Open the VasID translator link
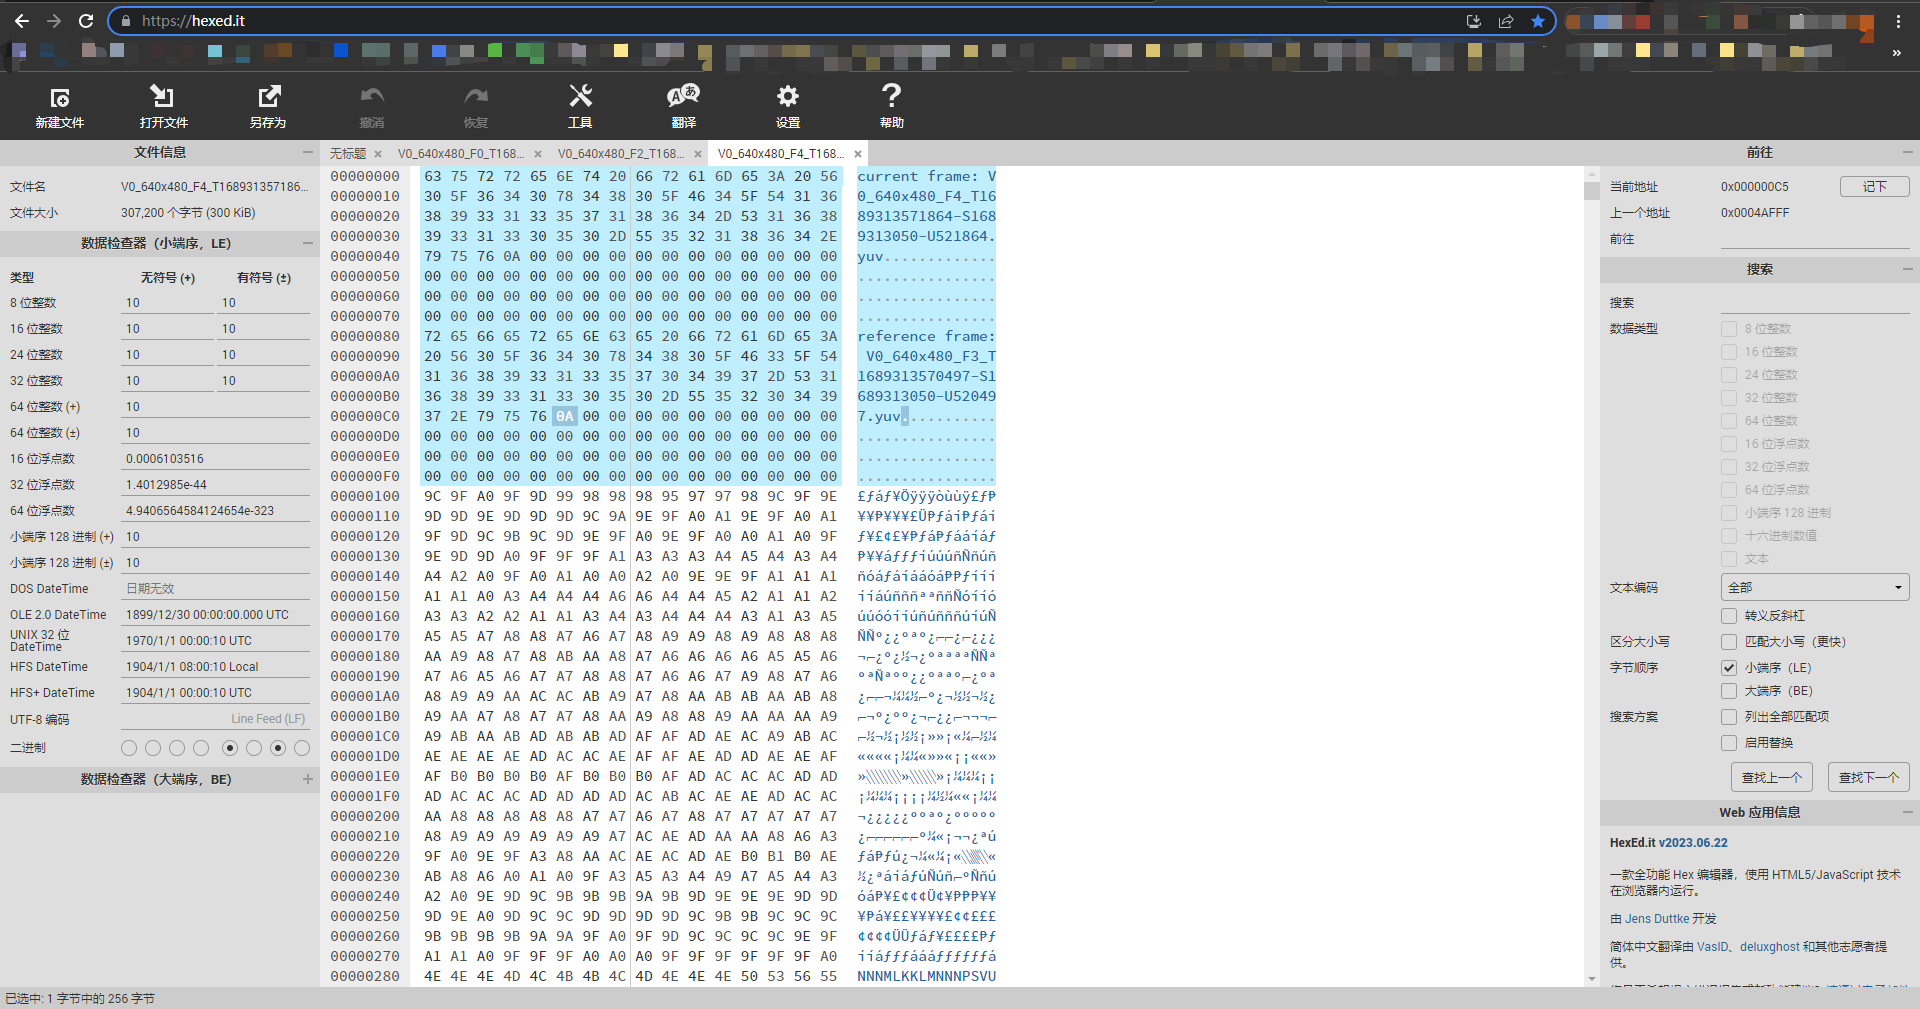1920x1009 pixels. (1713, 947)
